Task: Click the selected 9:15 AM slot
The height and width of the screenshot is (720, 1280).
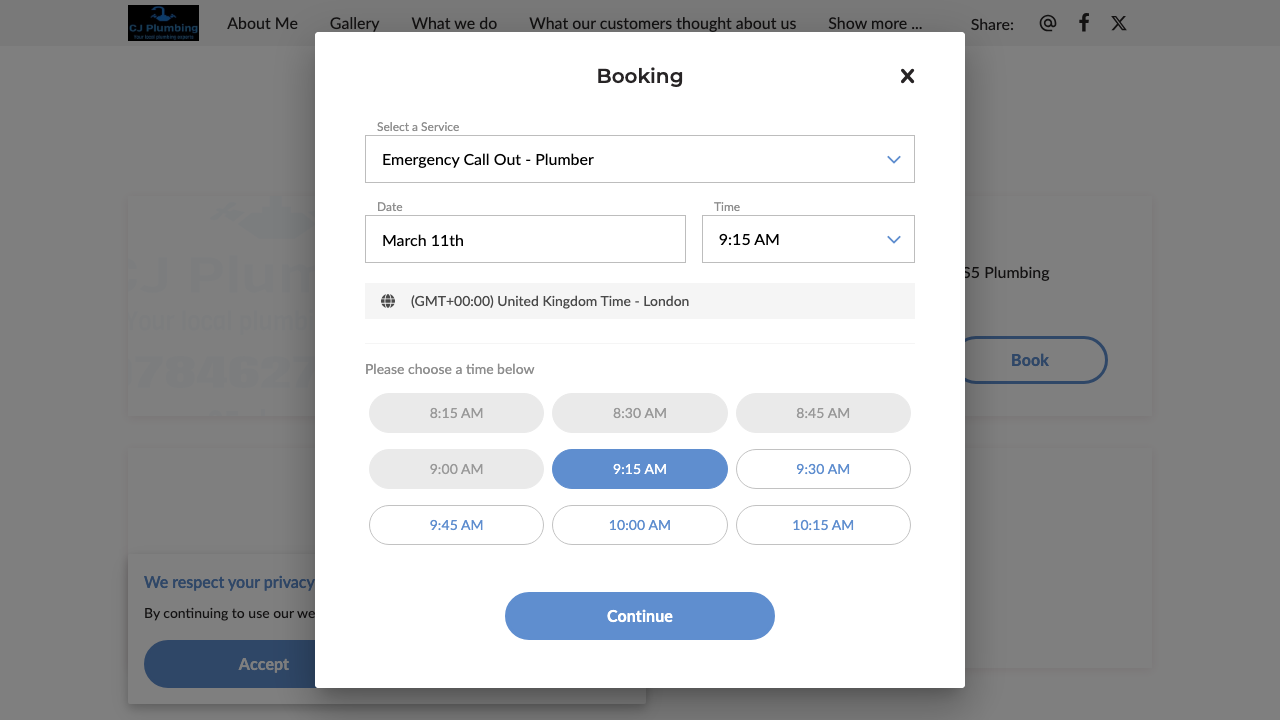Action: 640,469
